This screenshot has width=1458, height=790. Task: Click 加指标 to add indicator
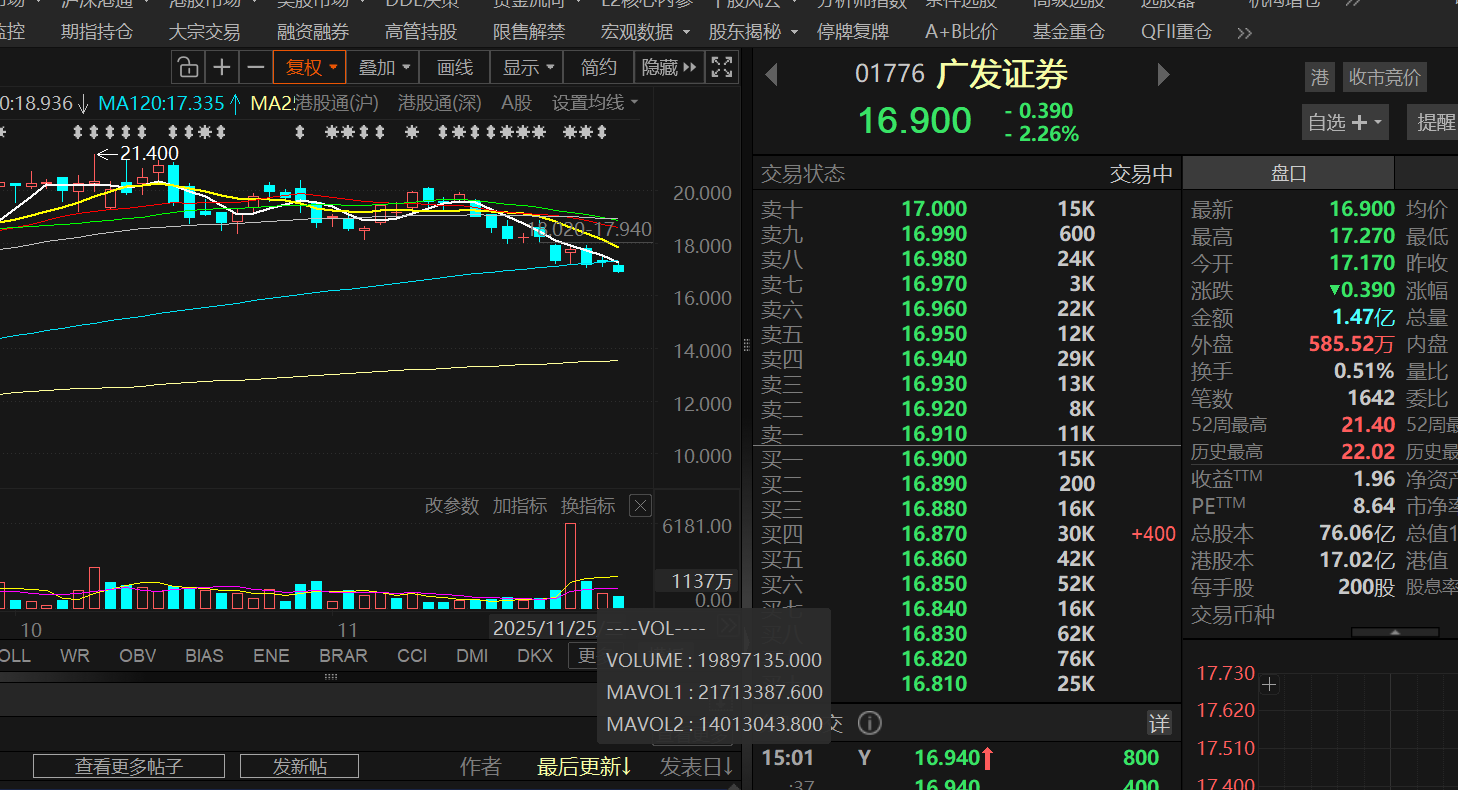[520, 506]
